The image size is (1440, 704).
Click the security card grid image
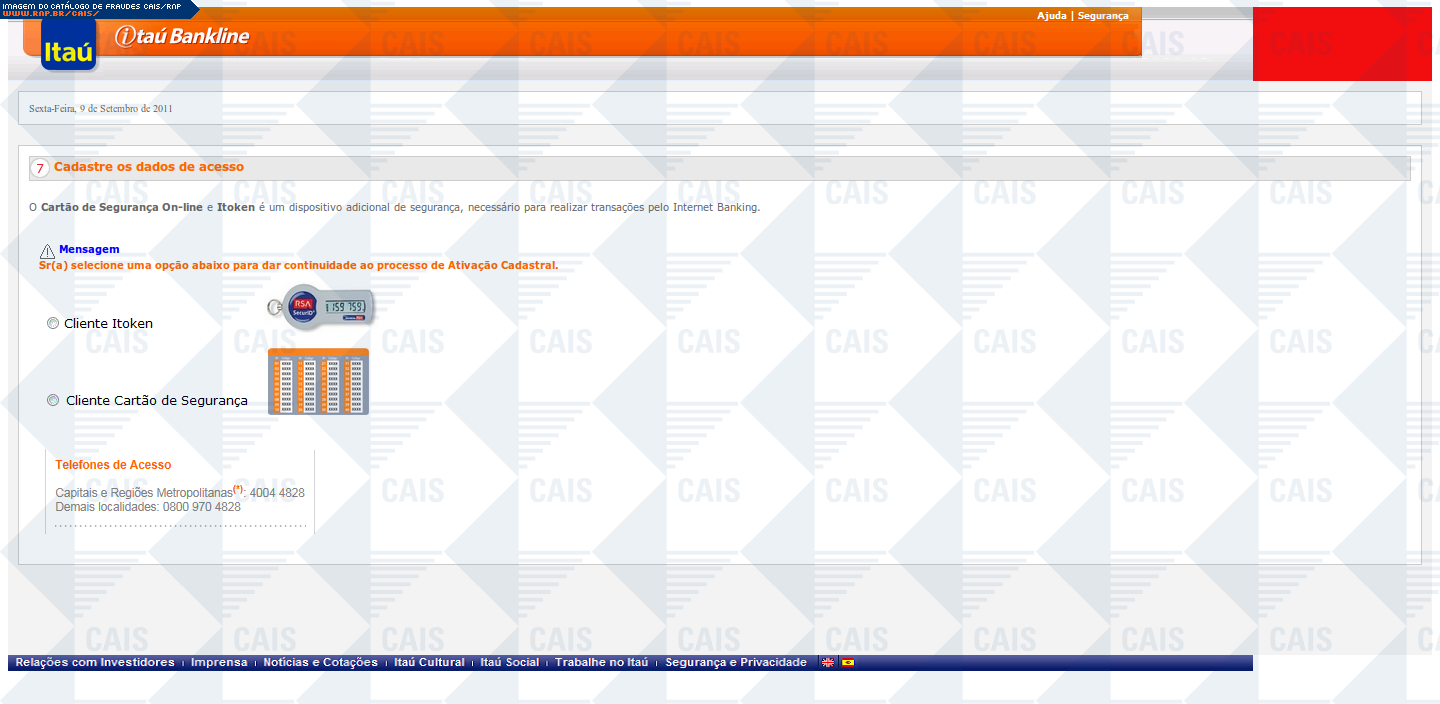pyautogui.click(x=318, y=382)
